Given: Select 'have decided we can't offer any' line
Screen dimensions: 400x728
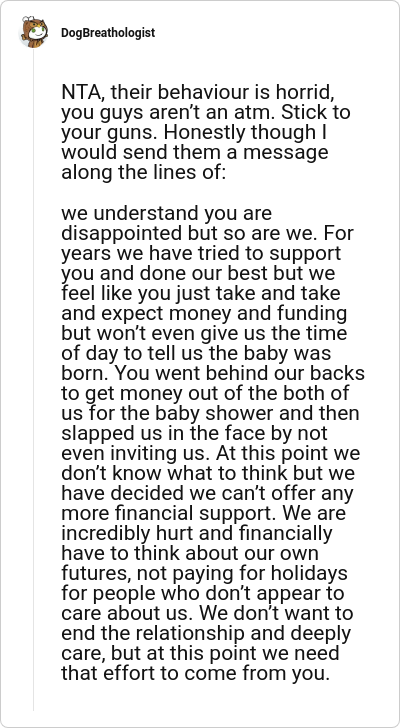Looking at the screenshot, I should [x=207, y=493].
